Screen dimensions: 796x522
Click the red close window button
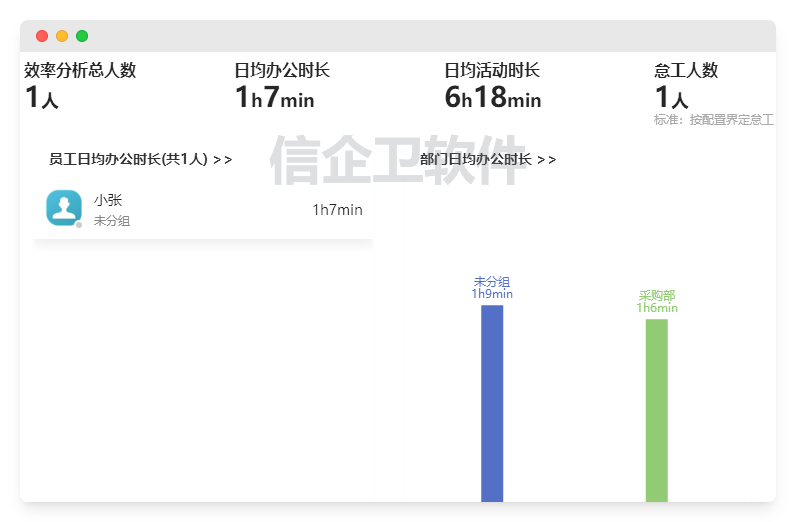click(x=42, y=36)
